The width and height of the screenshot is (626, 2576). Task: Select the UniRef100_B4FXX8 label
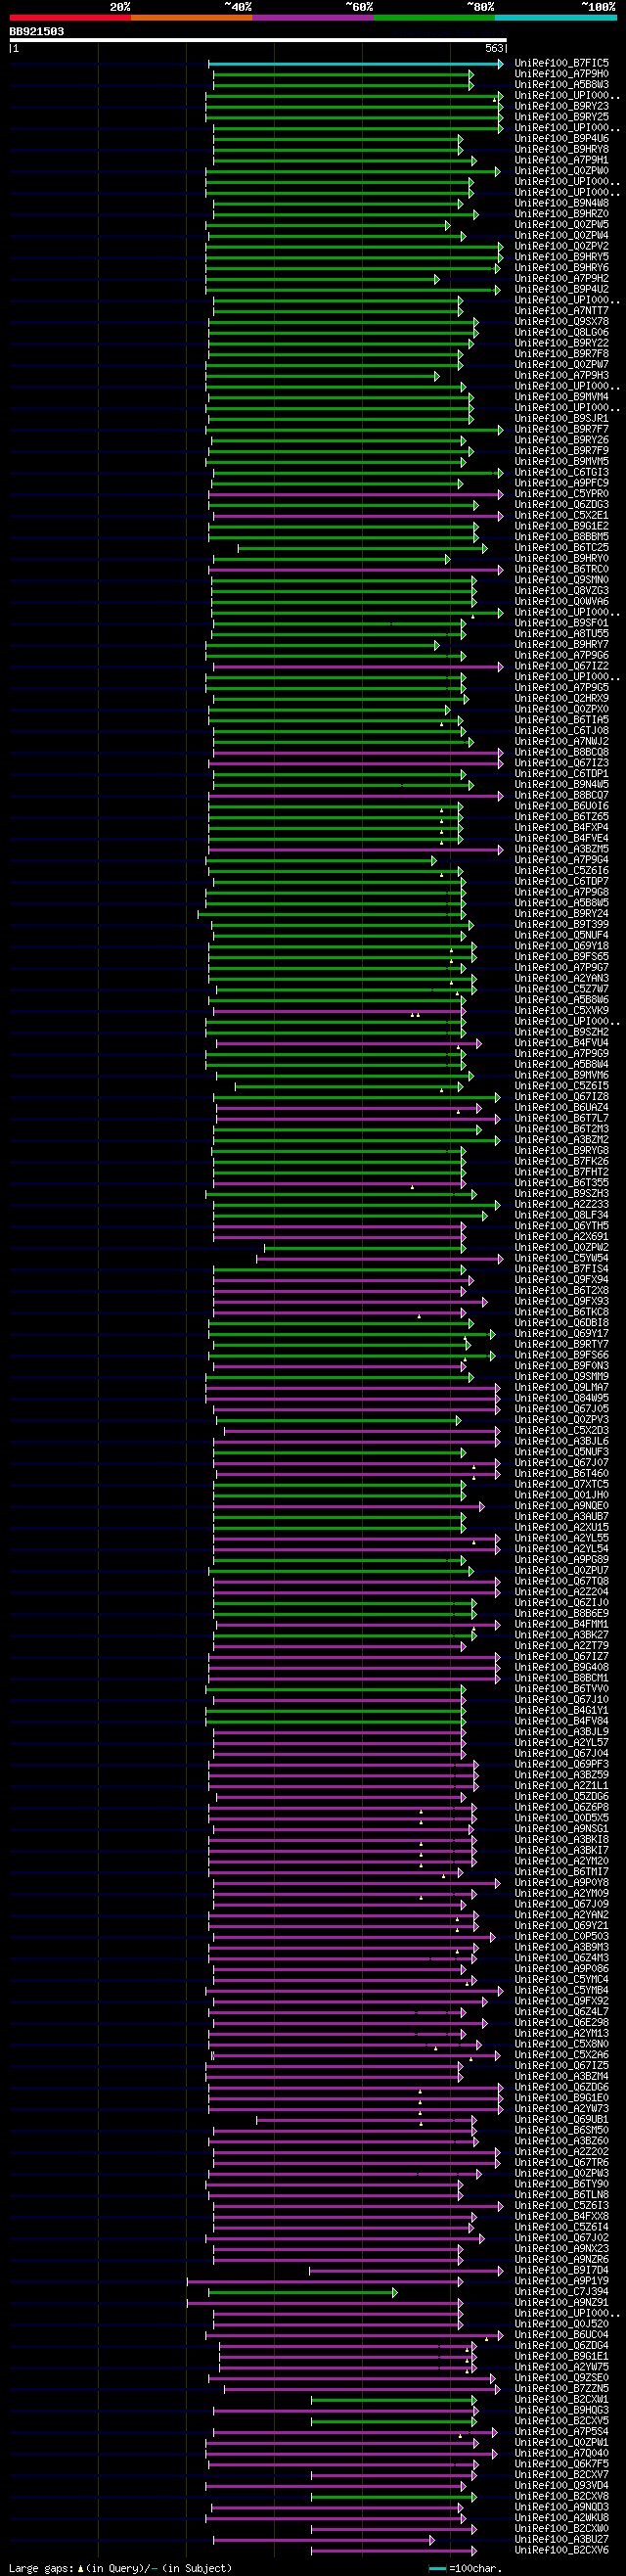562,2217
